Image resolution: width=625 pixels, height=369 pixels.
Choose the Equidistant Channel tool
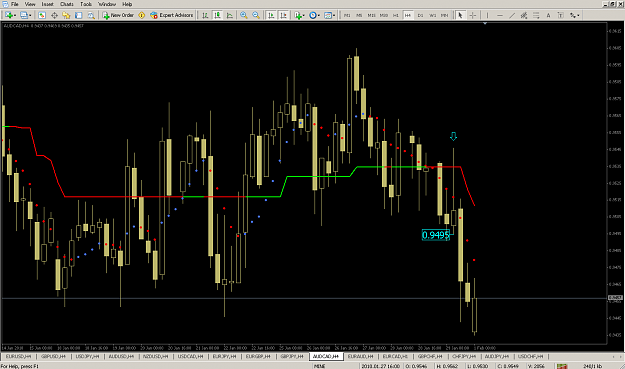[x=524, y=15]
